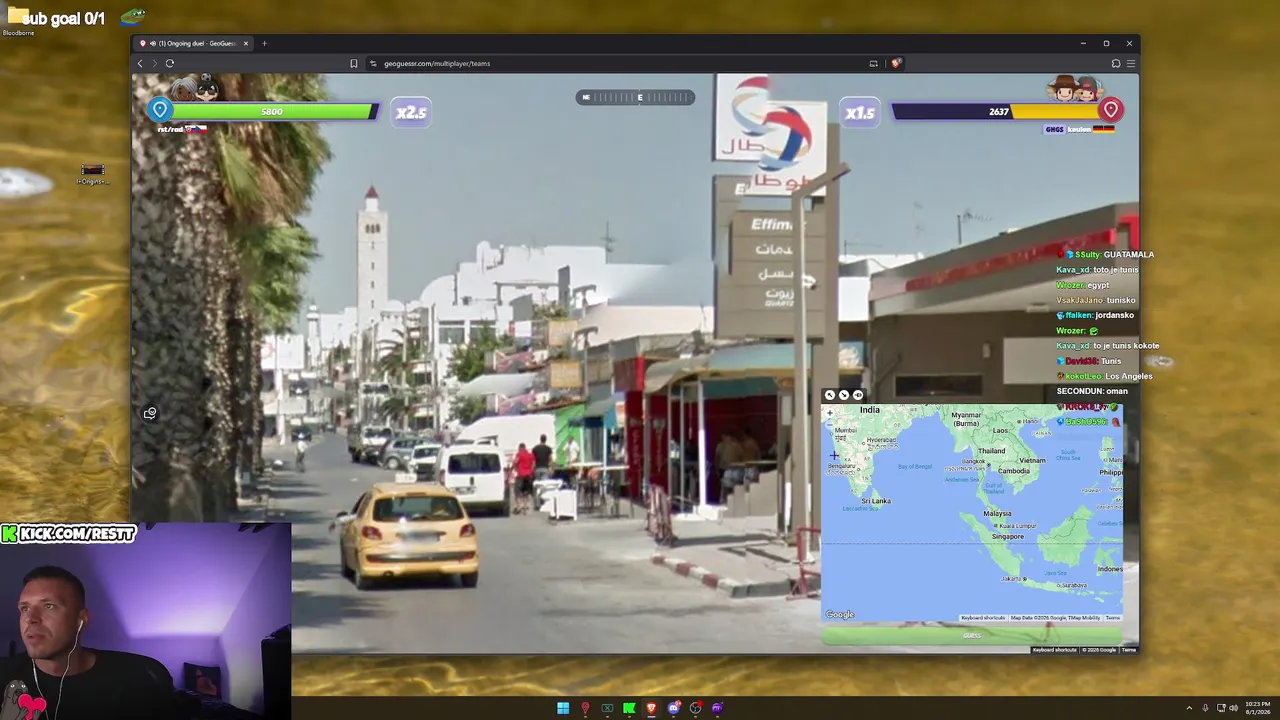
Task: Shrink the guess map with the second arrow
Action: pos(844,395)
